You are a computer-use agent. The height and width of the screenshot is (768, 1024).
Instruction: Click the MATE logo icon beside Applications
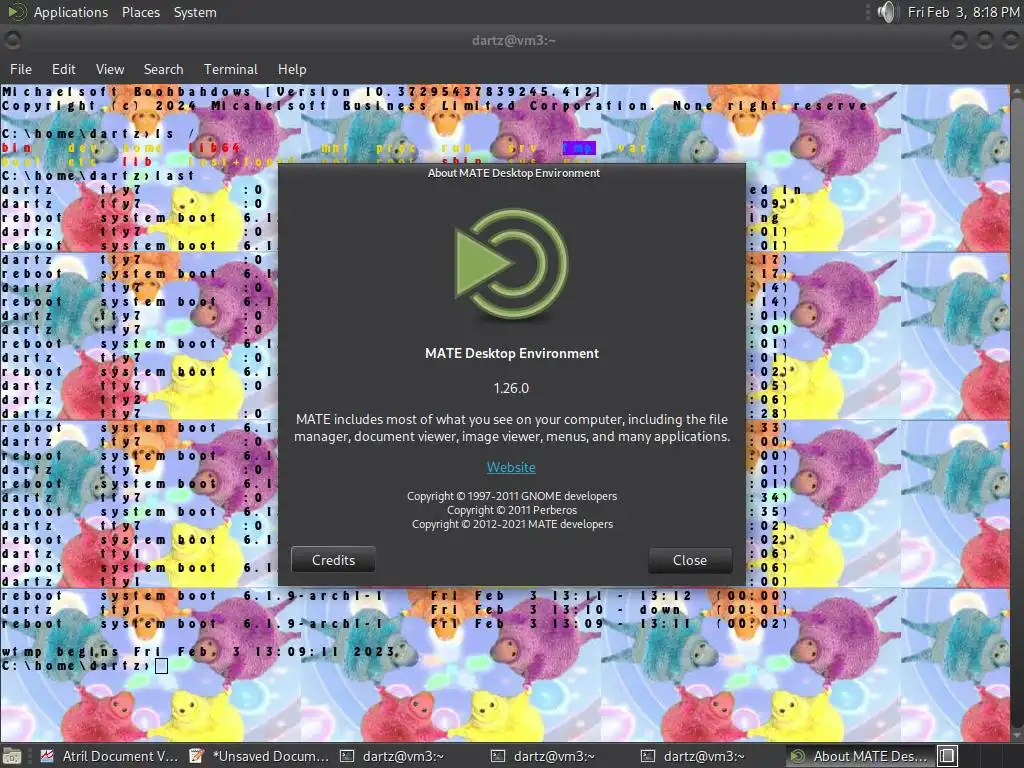pos(17,12)
